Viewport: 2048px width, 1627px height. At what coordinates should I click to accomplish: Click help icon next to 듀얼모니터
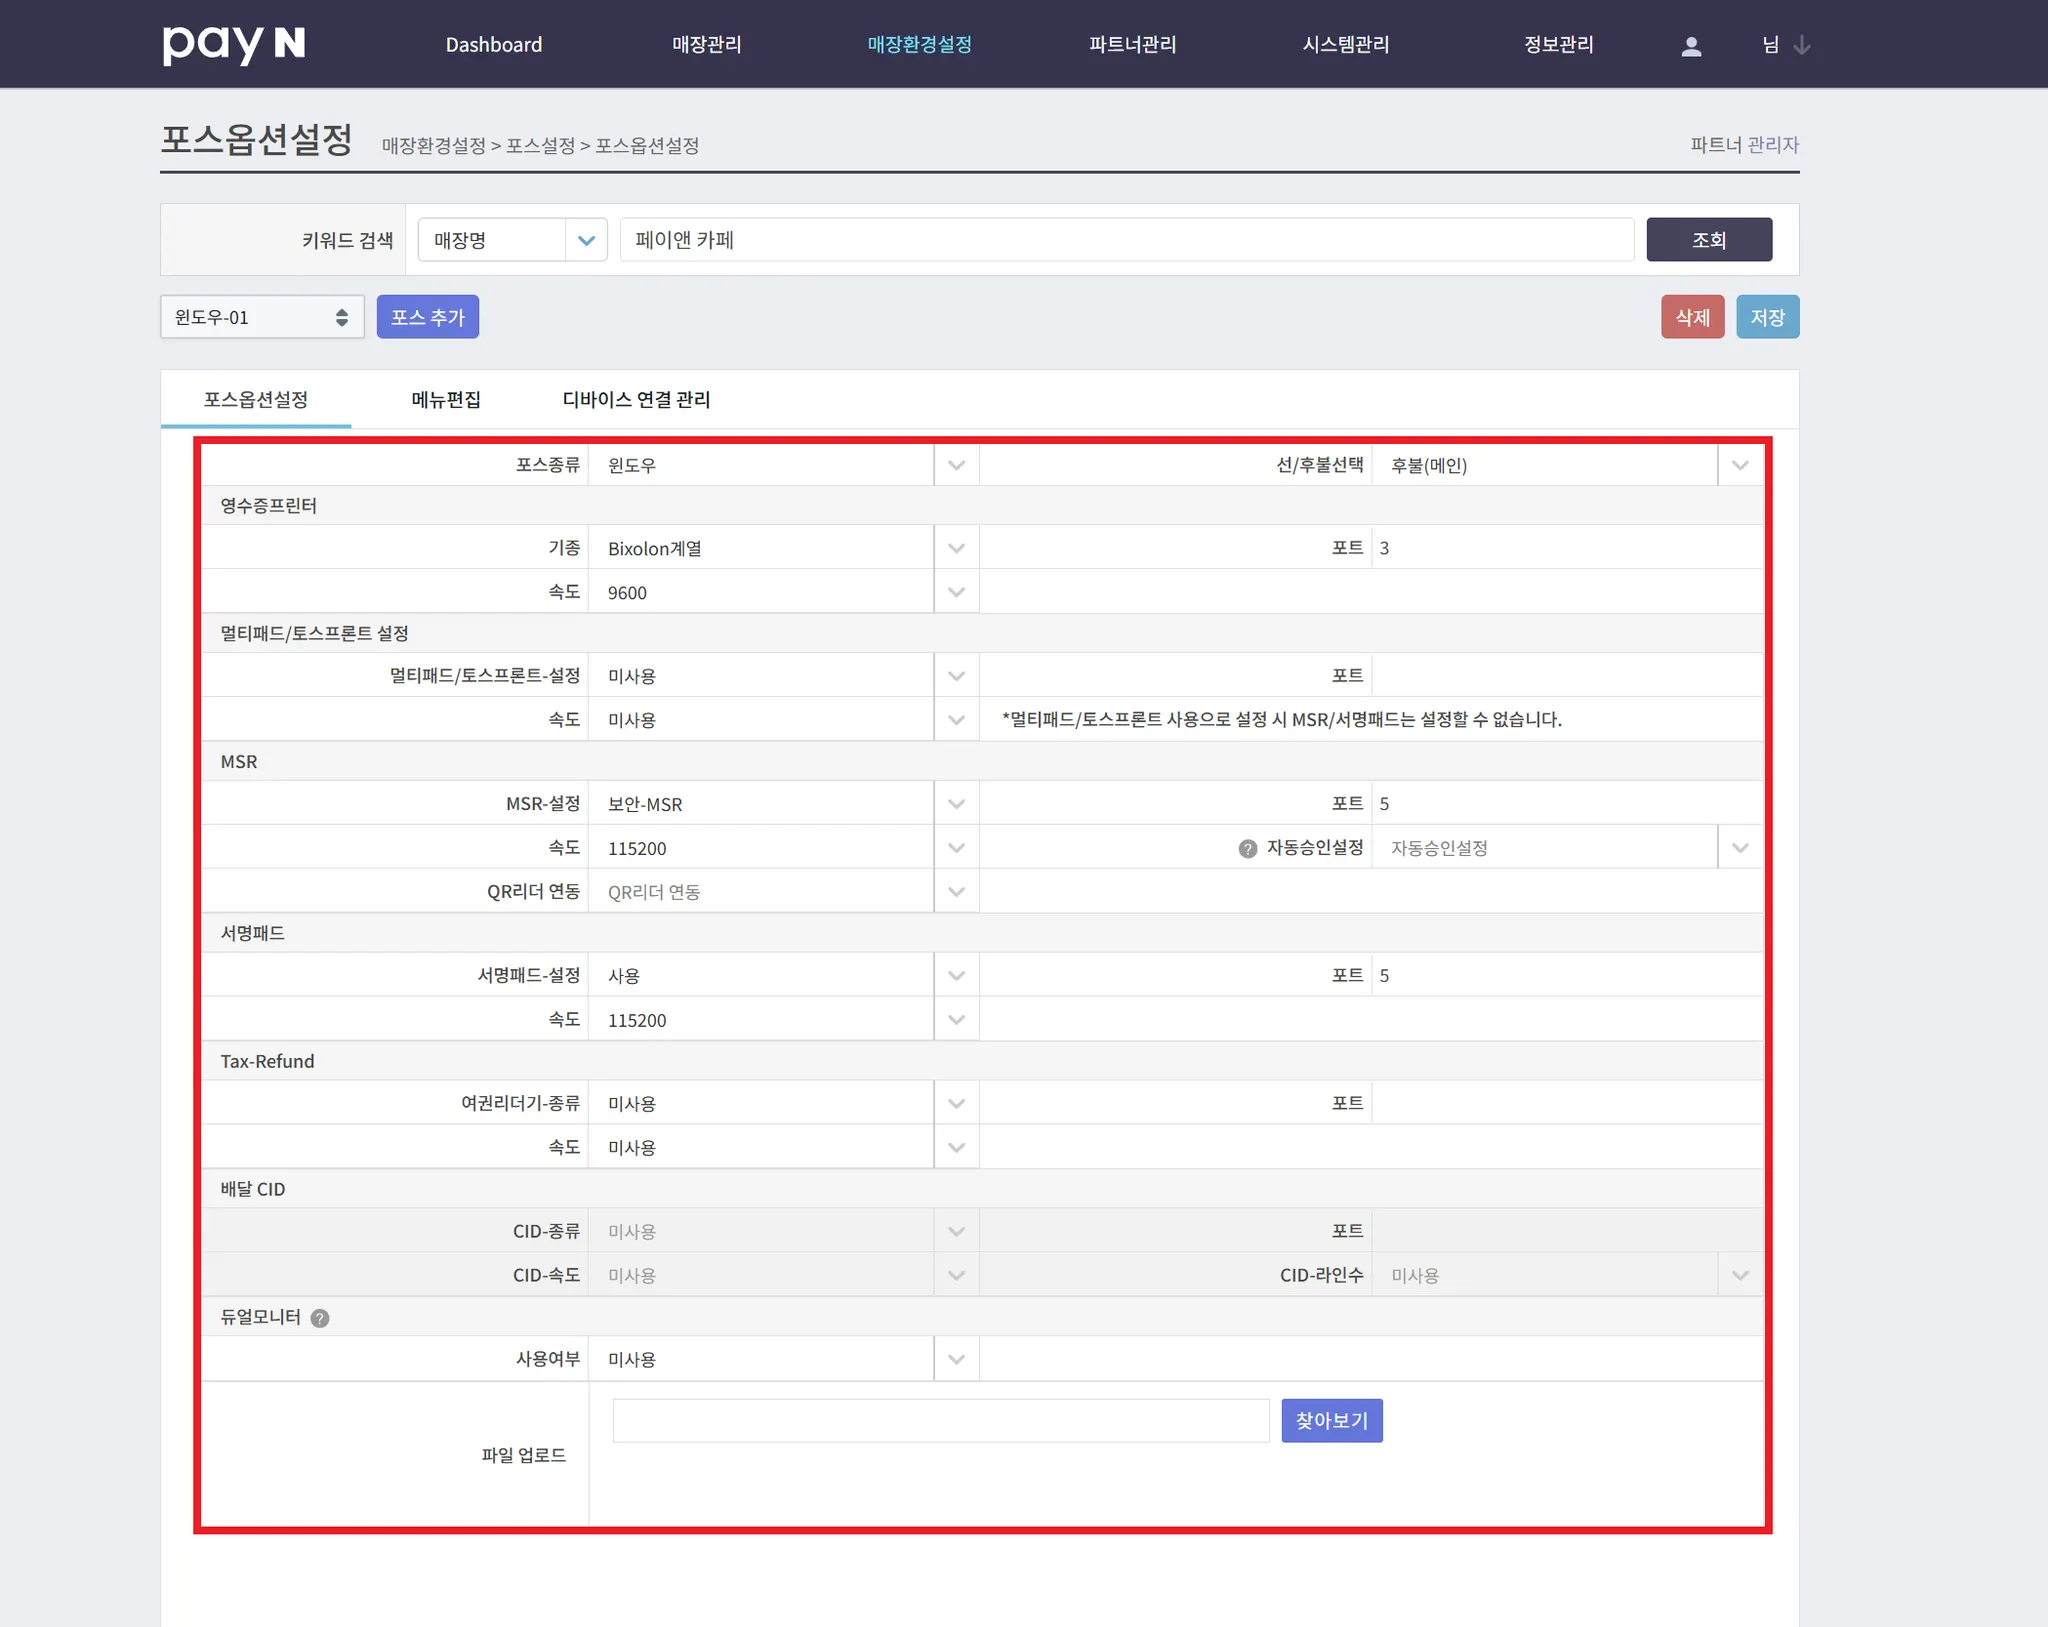[320, 1318]
